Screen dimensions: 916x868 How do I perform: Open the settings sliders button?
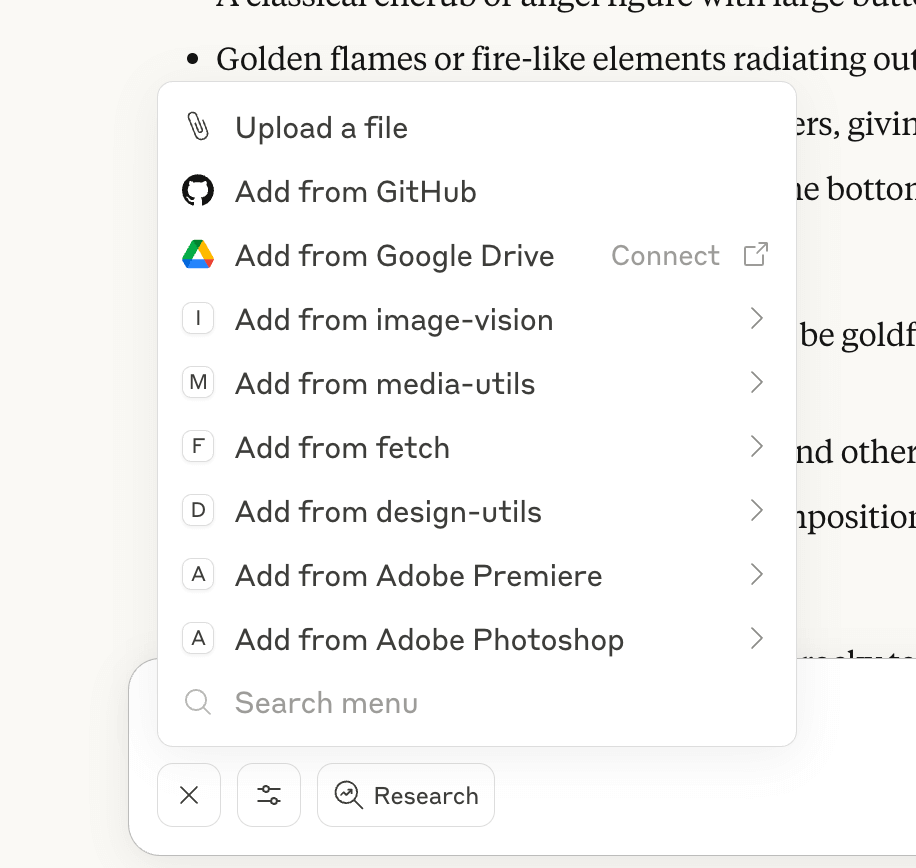tap(269, 795)
